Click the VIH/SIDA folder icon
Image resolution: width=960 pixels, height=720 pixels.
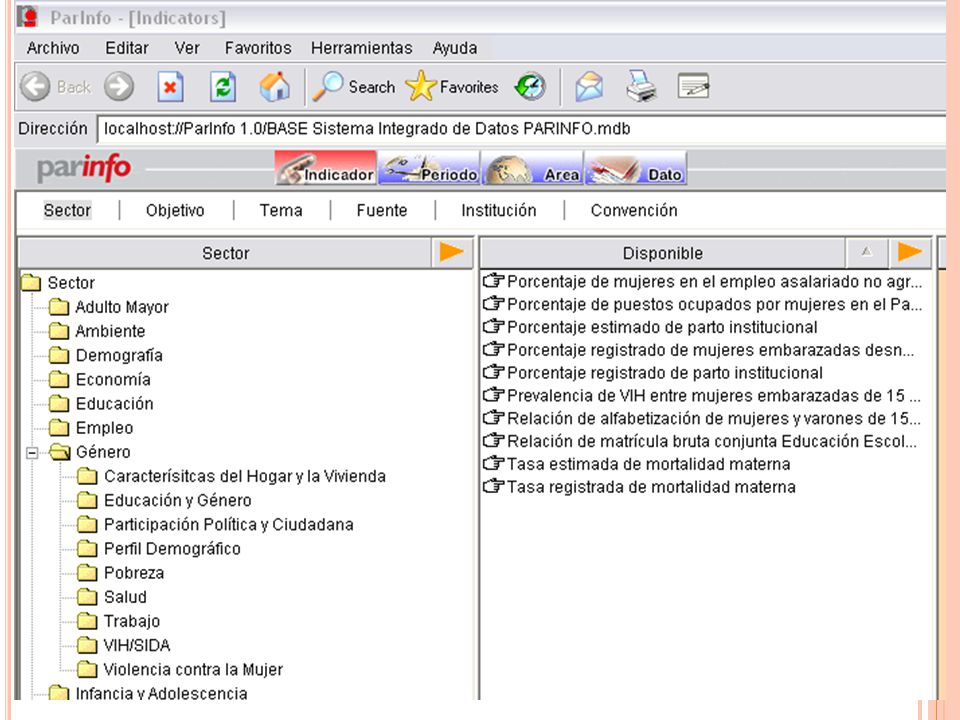[88, 645]
